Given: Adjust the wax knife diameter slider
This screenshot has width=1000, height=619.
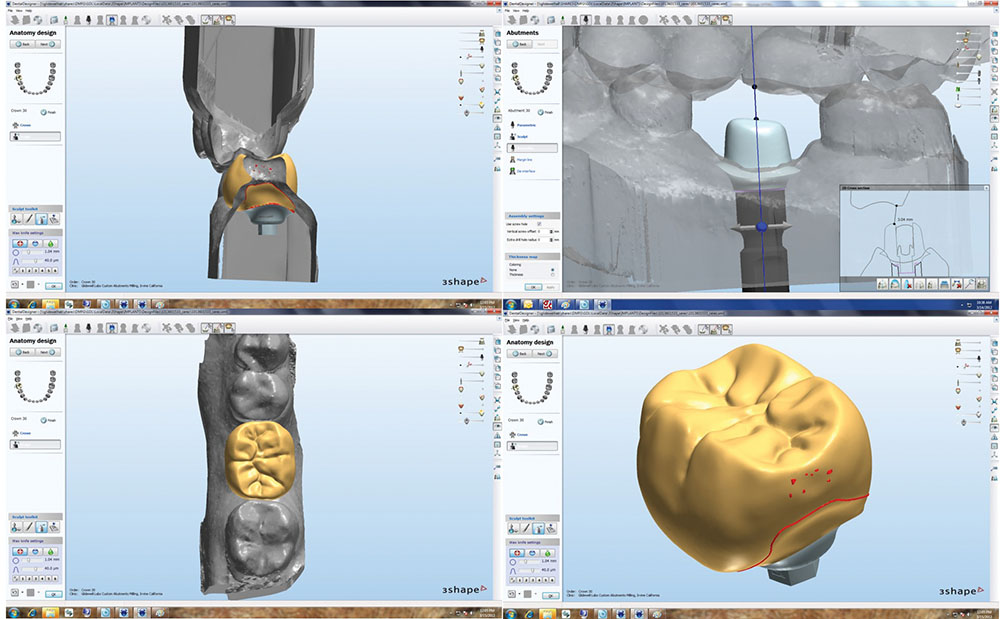Looking at the screenshot, I should (x=28, y=252).
